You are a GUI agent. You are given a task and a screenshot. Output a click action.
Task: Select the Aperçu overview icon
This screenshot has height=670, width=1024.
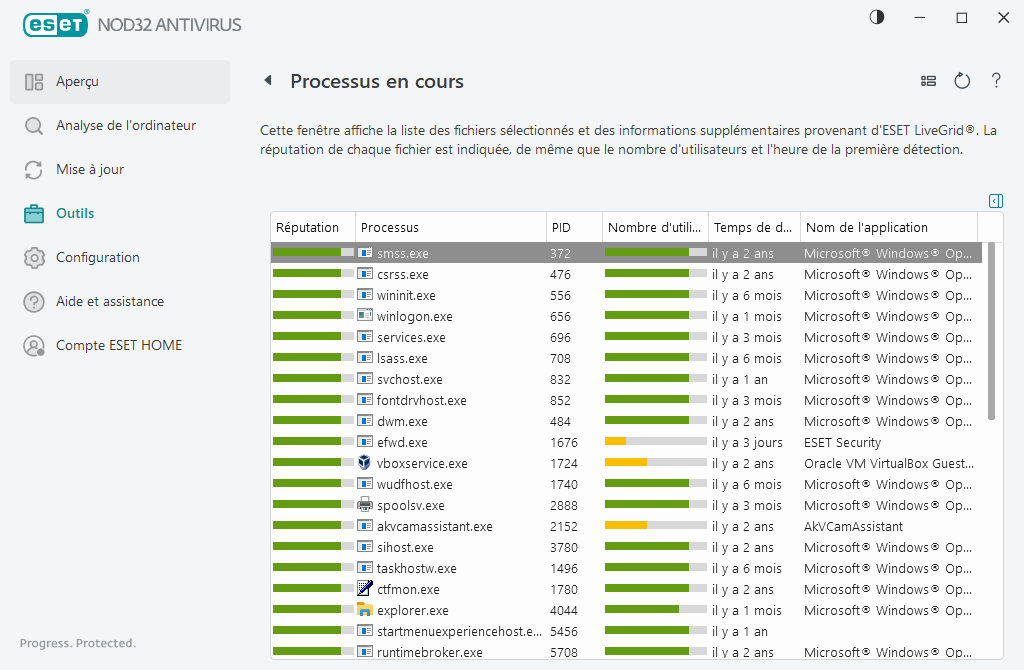(x=33, y=81)
